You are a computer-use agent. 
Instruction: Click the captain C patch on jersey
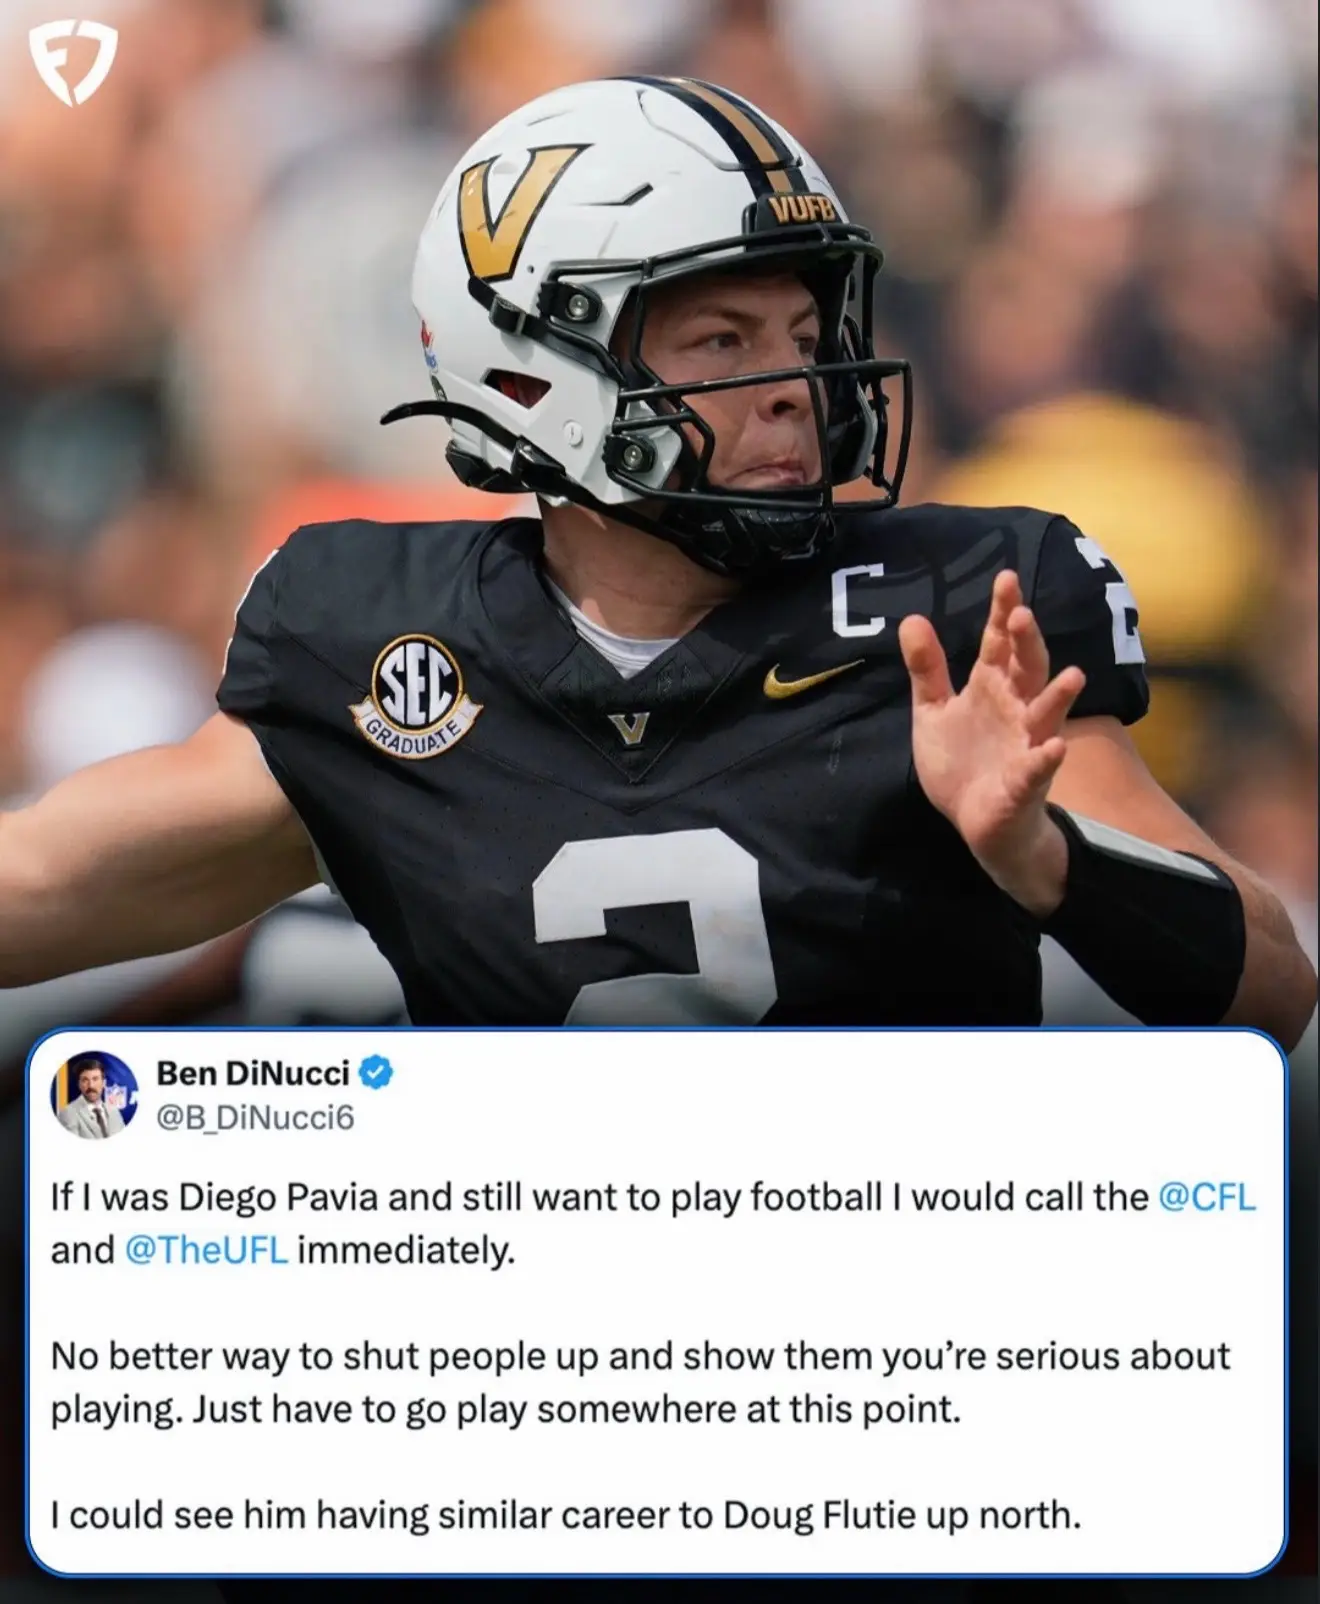pyautogui.click(x=858, y=600)
